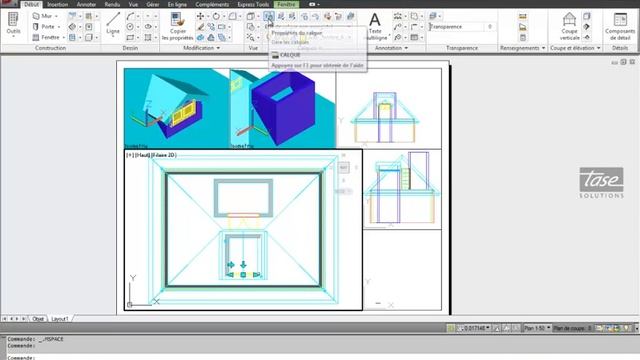640x360 pixels.
Task: Open Composants de détail tool
Action: pos(620,26)
